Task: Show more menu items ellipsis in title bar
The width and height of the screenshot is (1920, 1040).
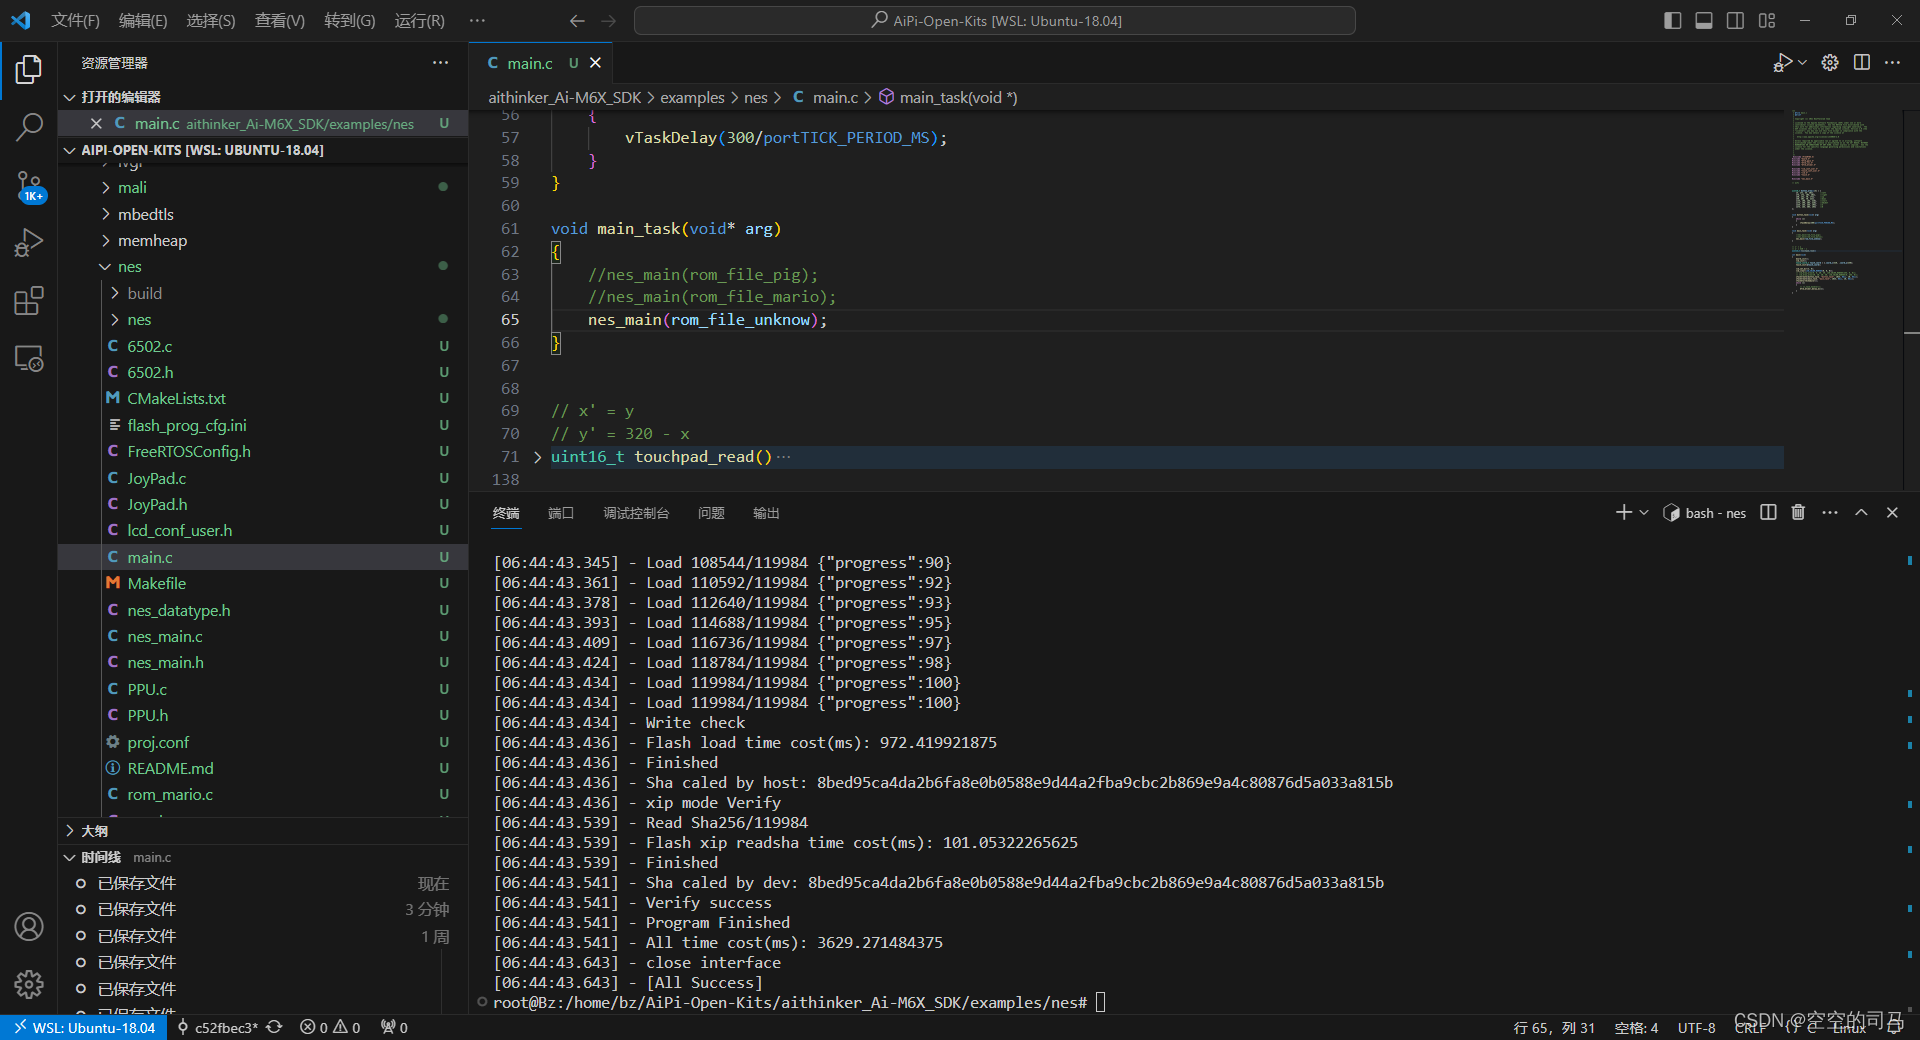Action: (477, 21)
